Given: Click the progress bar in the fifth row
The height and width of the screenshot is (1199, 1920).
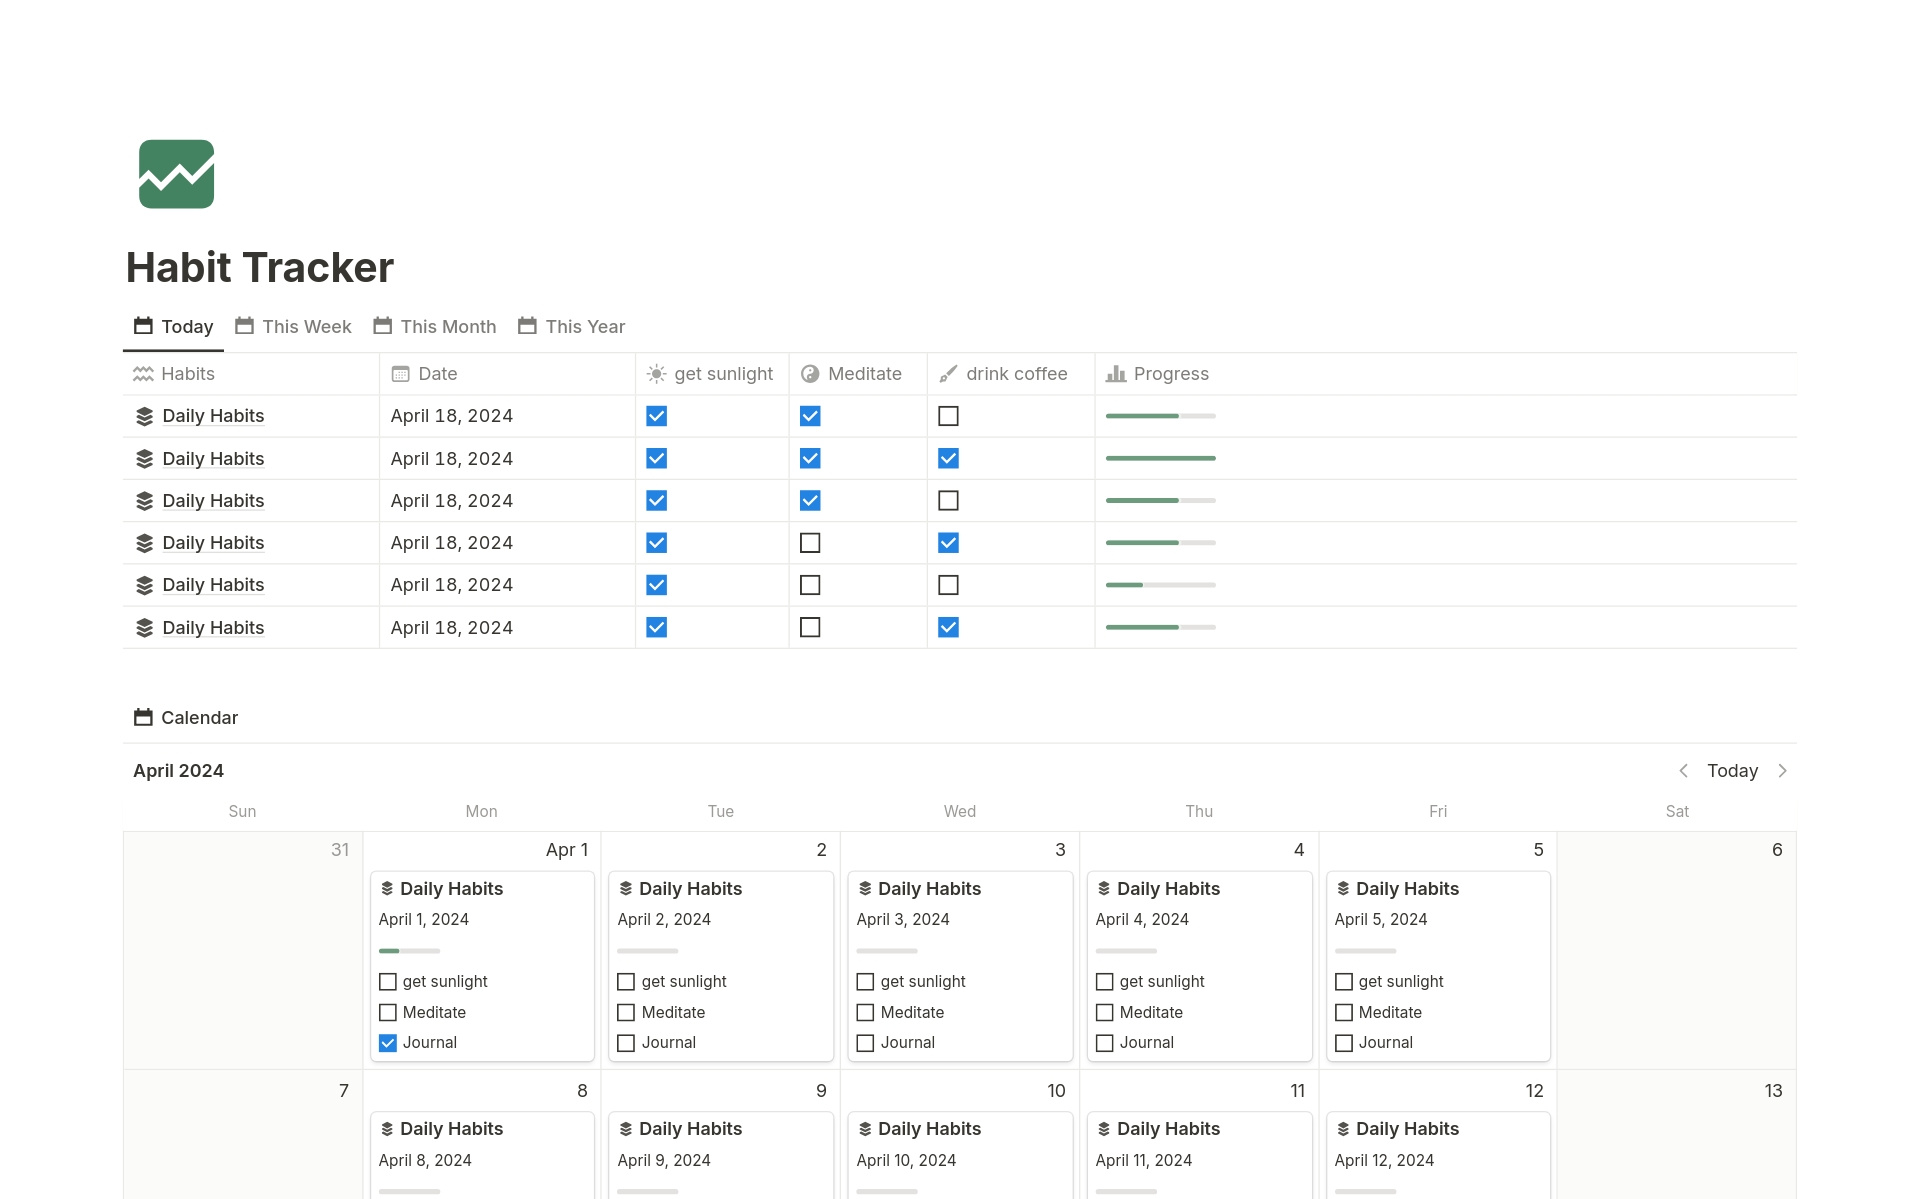Looking at the screenshot, I should click(x=1160, y=585).
